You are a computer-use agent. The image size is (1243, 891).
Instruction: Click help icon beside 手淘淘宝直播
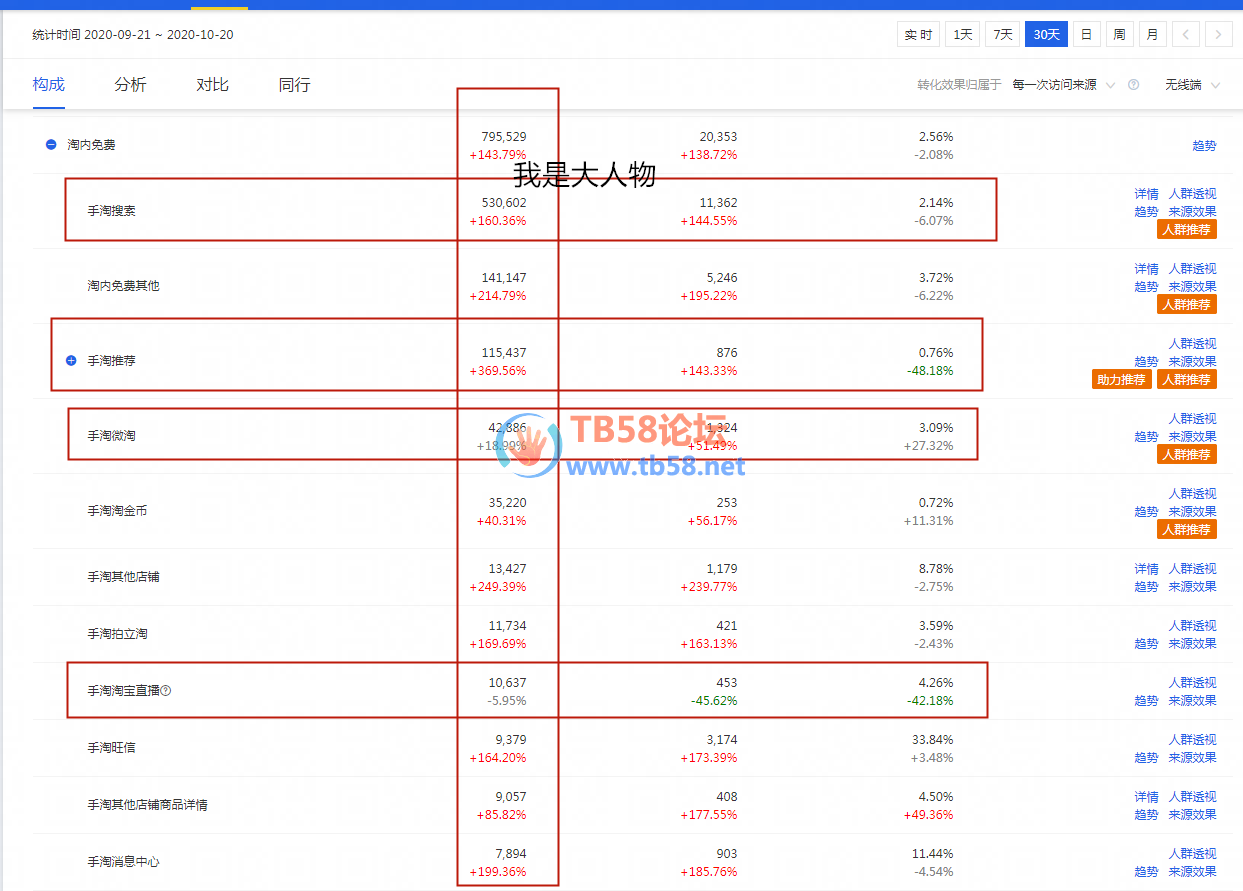click(x=166, y=691)
